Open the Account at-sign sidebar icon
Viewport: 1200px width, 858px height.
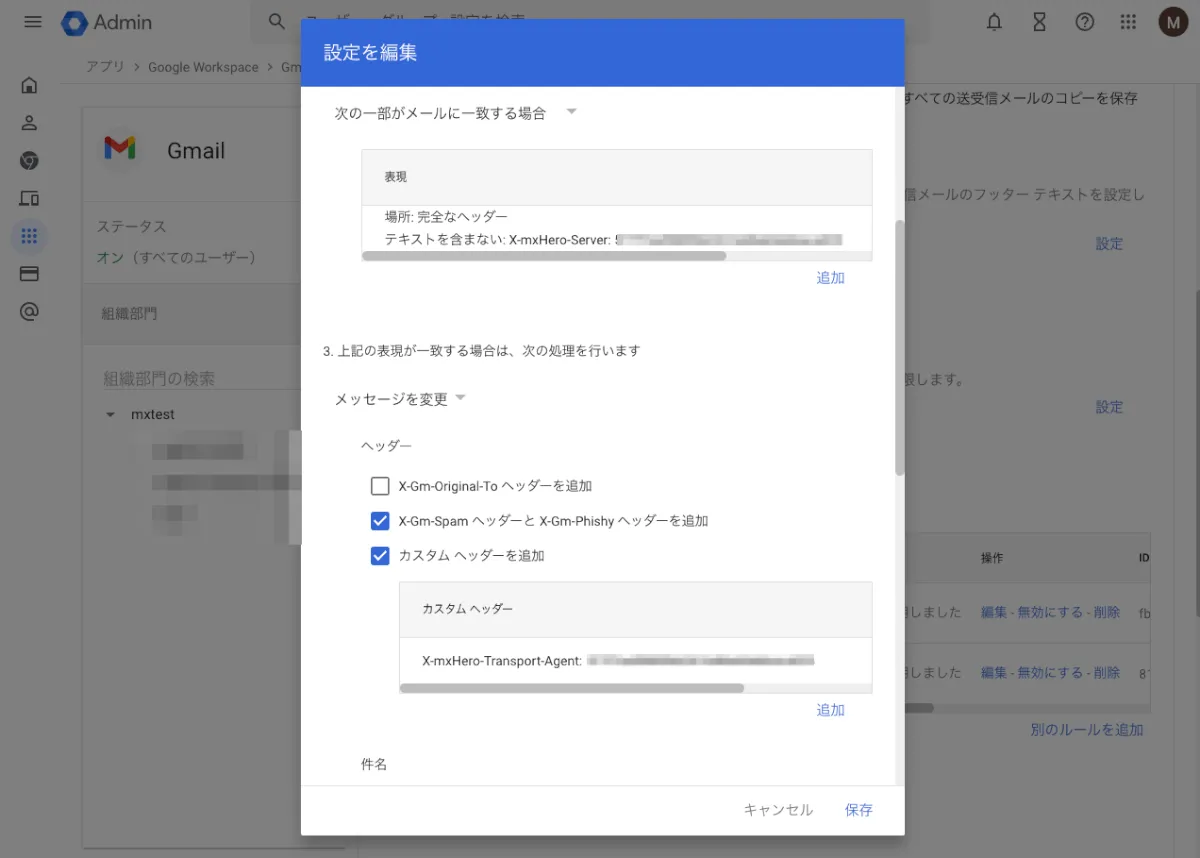[29, 312]
